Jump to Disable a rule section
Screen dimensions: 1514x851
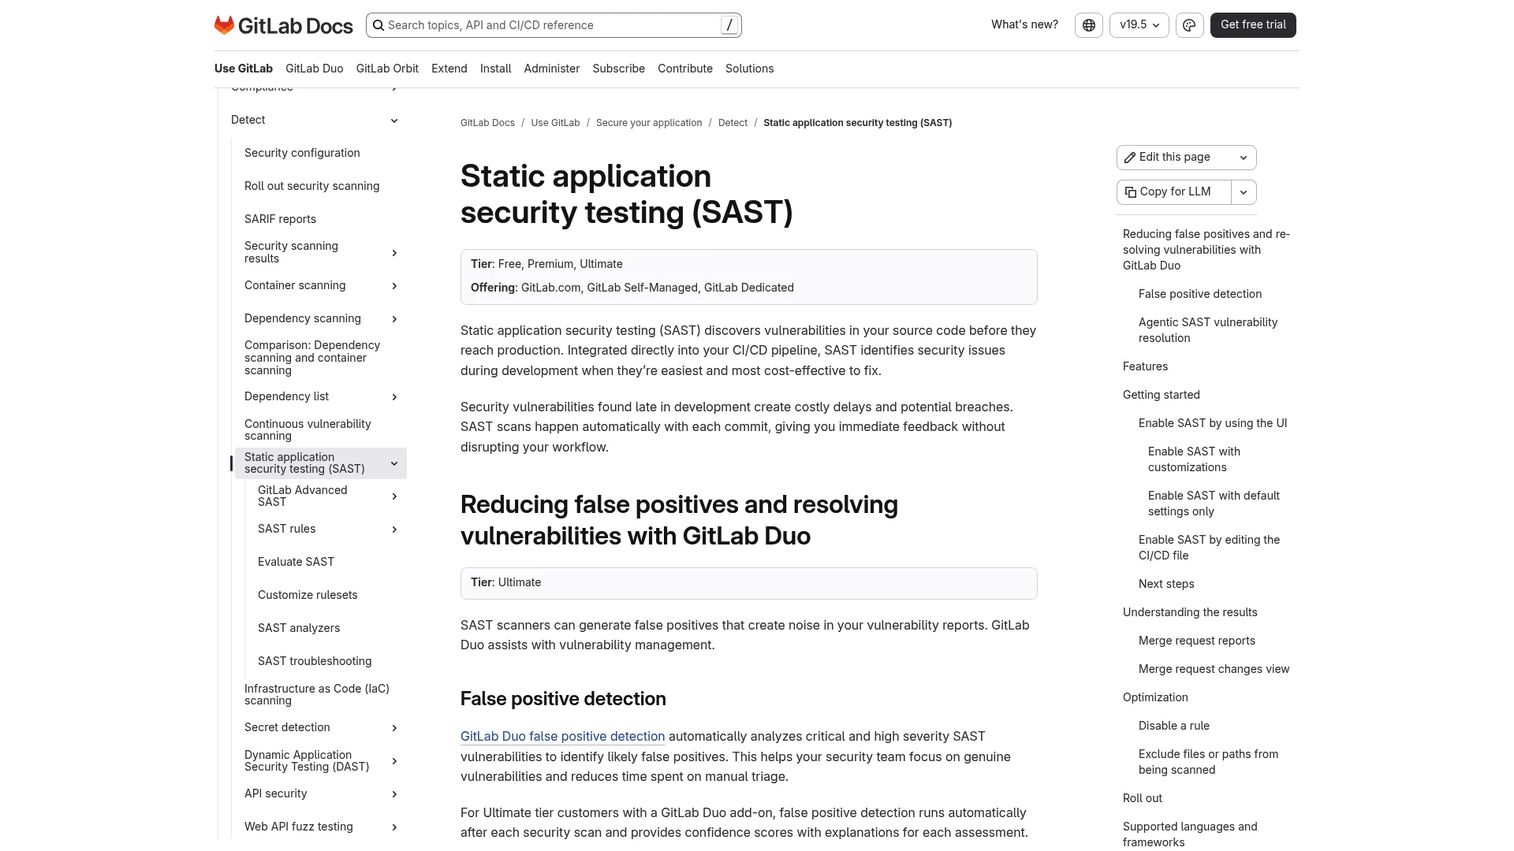coord(1174,726)
